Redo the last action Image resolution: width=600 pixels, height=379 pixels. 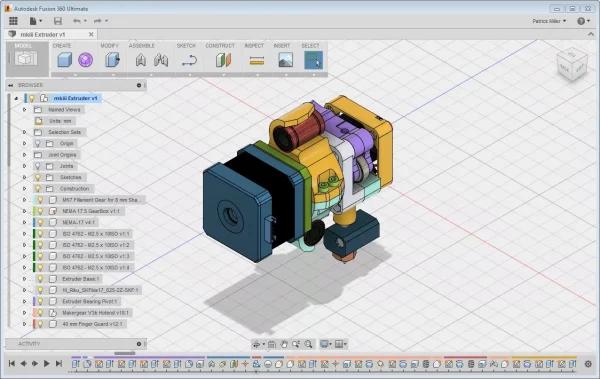coord(98,21)
